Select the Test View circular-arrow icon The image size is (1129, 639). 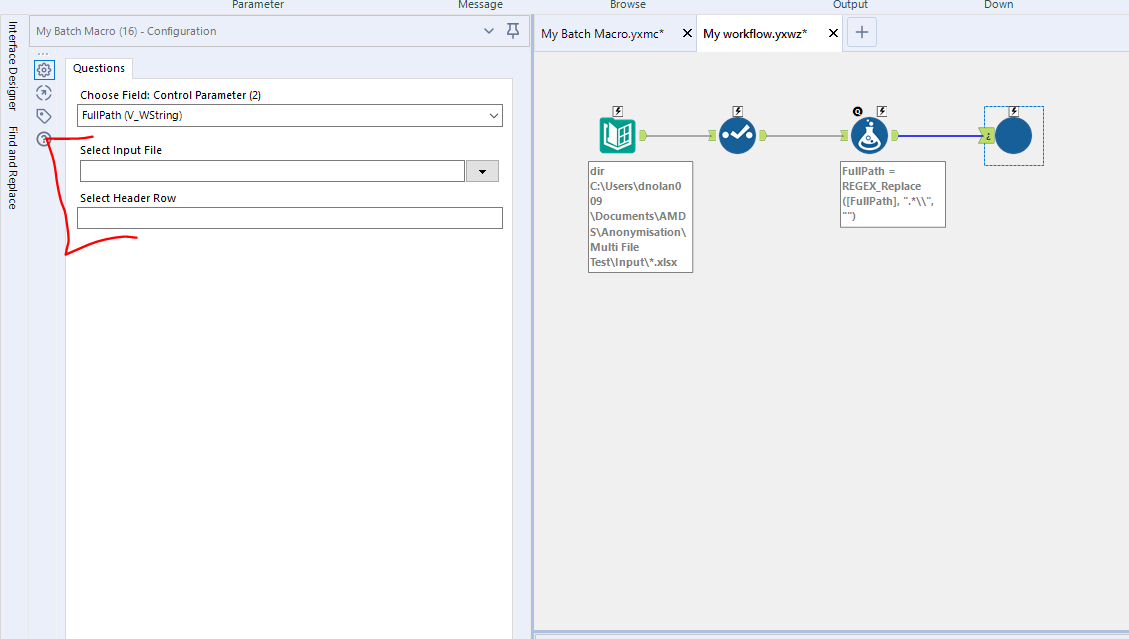point(44,92)
